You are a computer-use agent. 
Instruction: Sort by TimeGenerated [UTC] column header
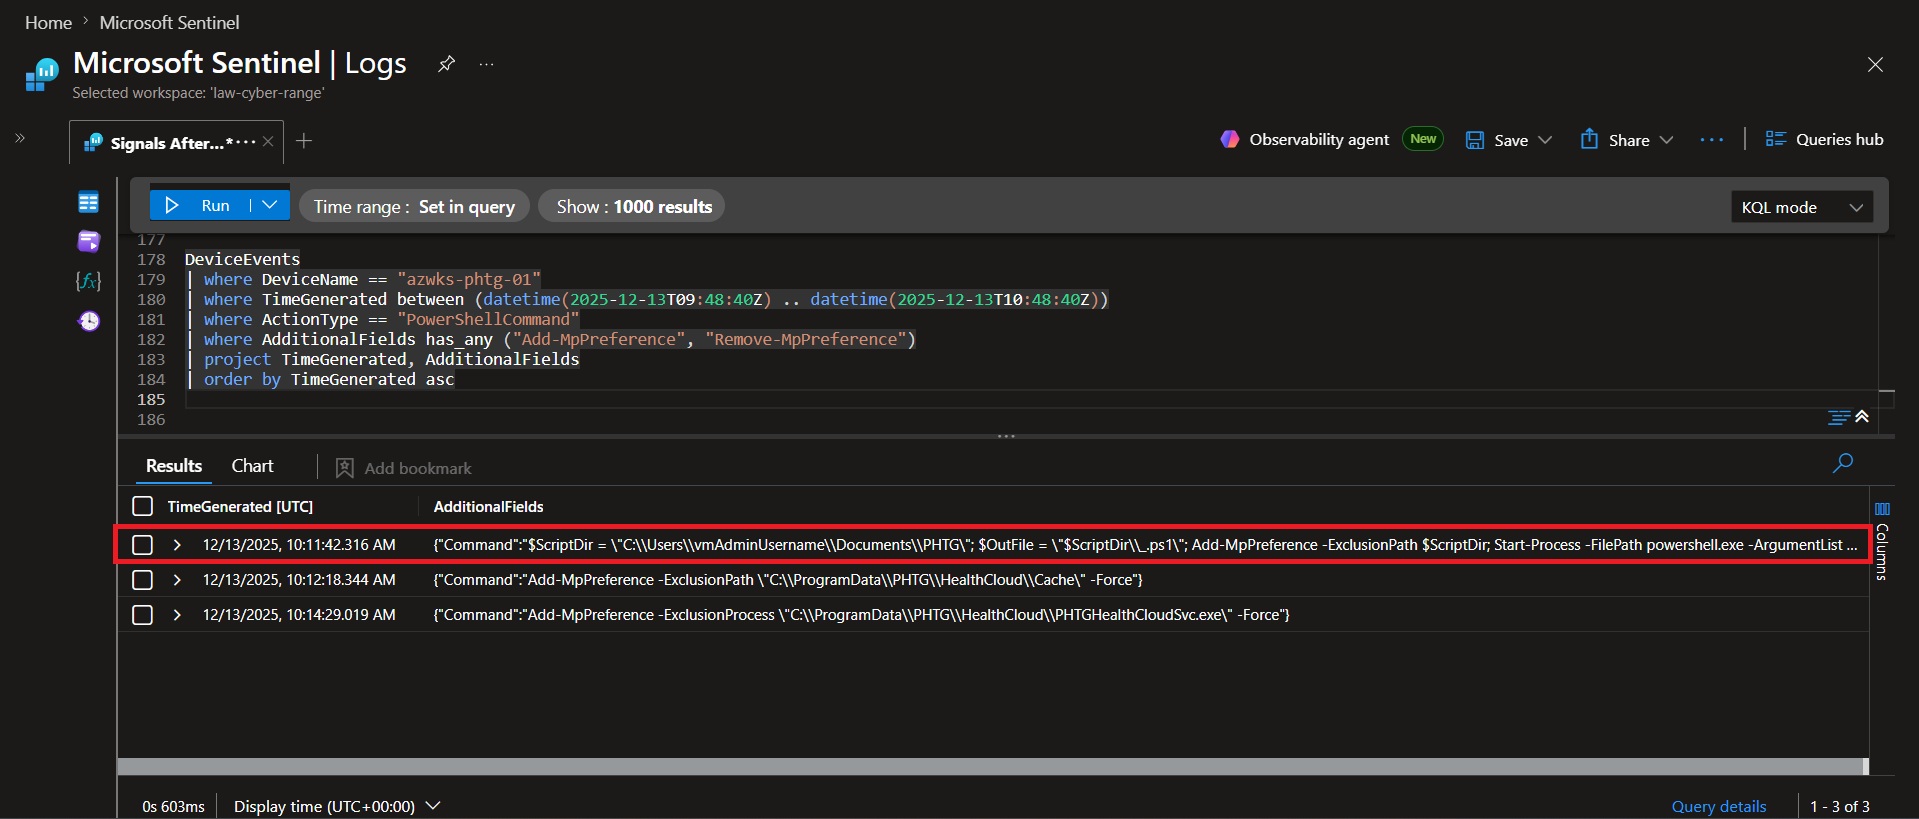[x=240, y=507]
